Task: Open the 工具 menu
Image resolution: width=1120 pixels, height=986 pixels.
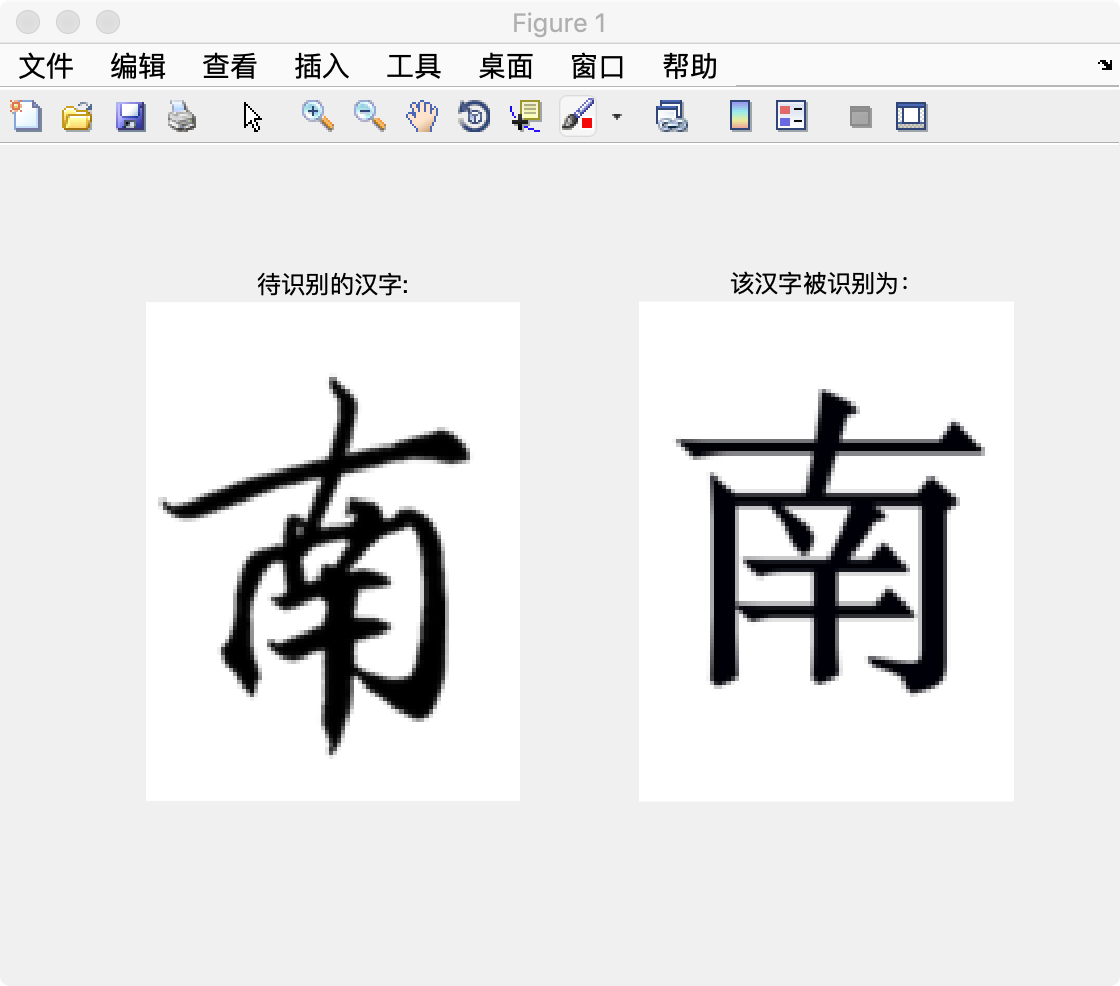Action: 414,66
